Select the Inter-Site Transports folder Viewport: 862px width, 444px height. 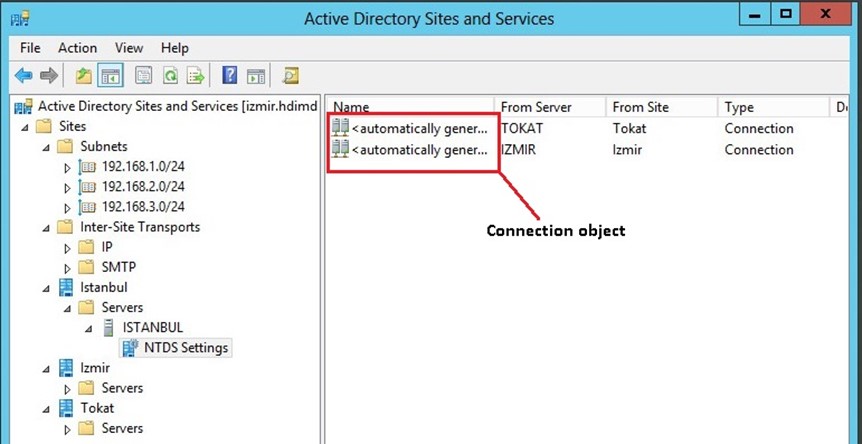coord(140,227)
